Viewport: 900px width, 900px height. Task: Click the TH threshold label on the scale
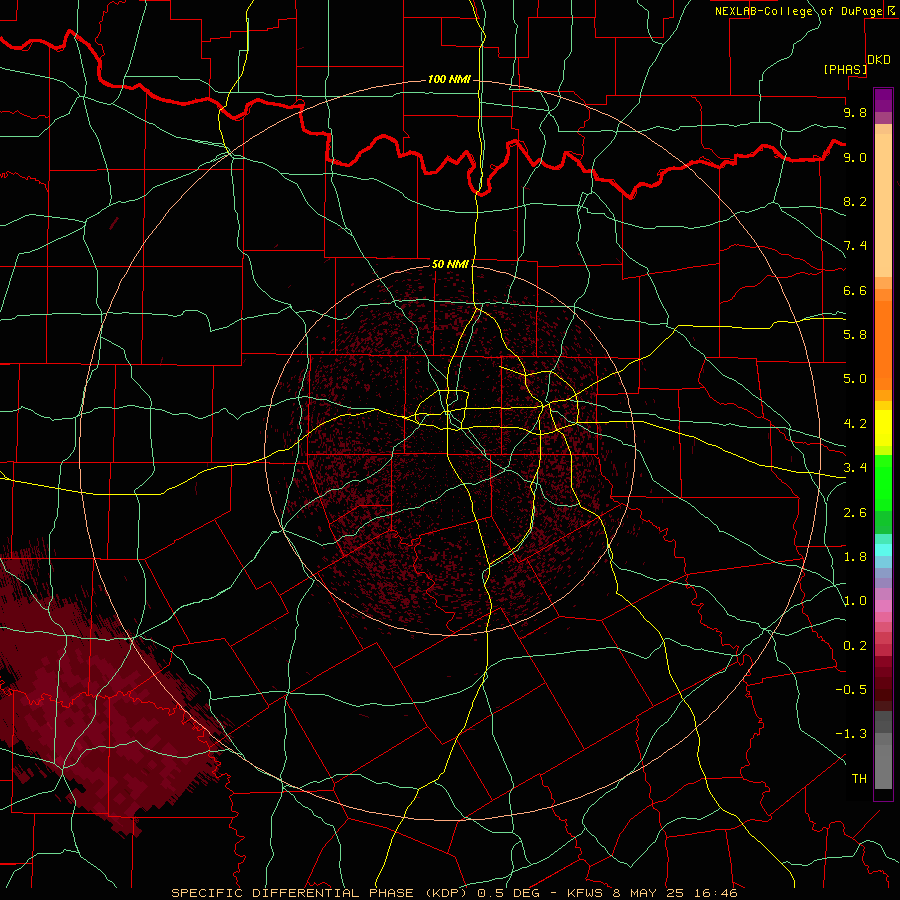(859, 779)
